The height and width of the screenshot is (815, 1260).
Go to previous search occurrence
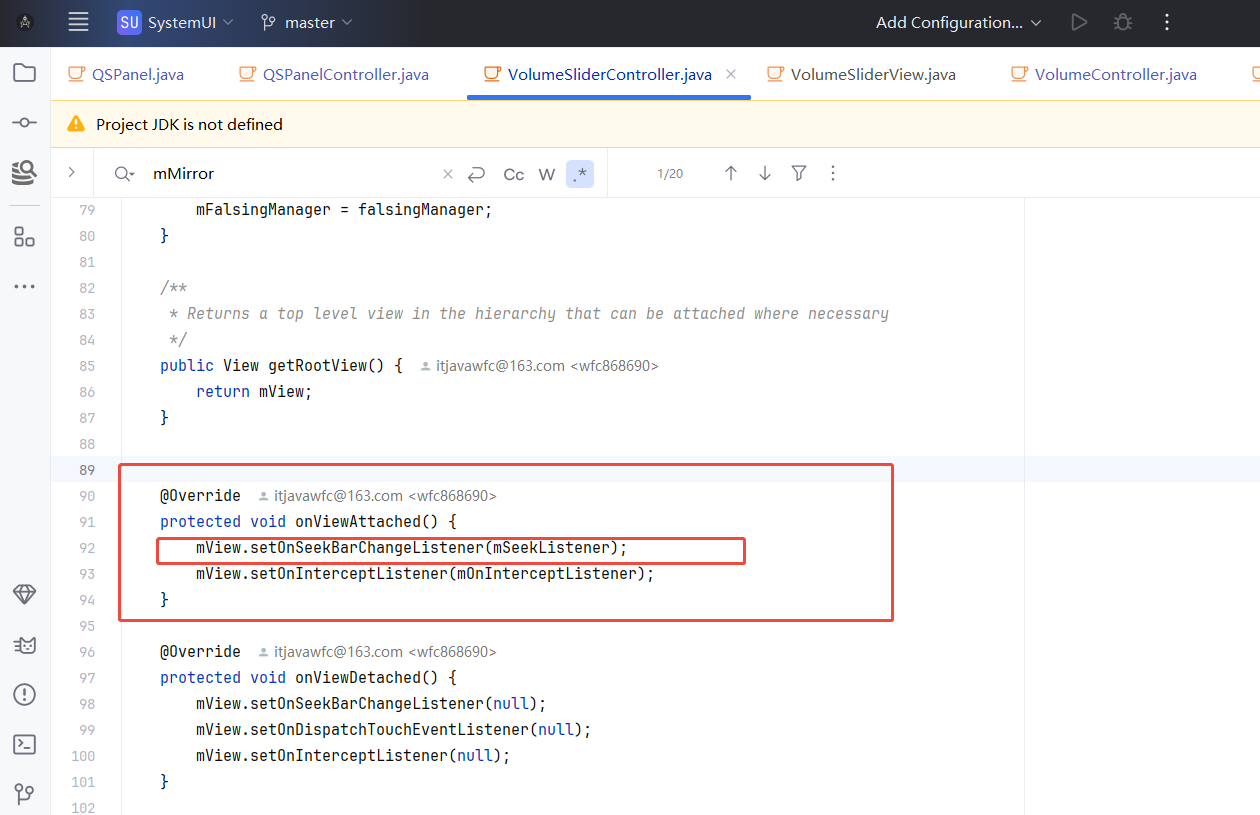pos(731,173)
